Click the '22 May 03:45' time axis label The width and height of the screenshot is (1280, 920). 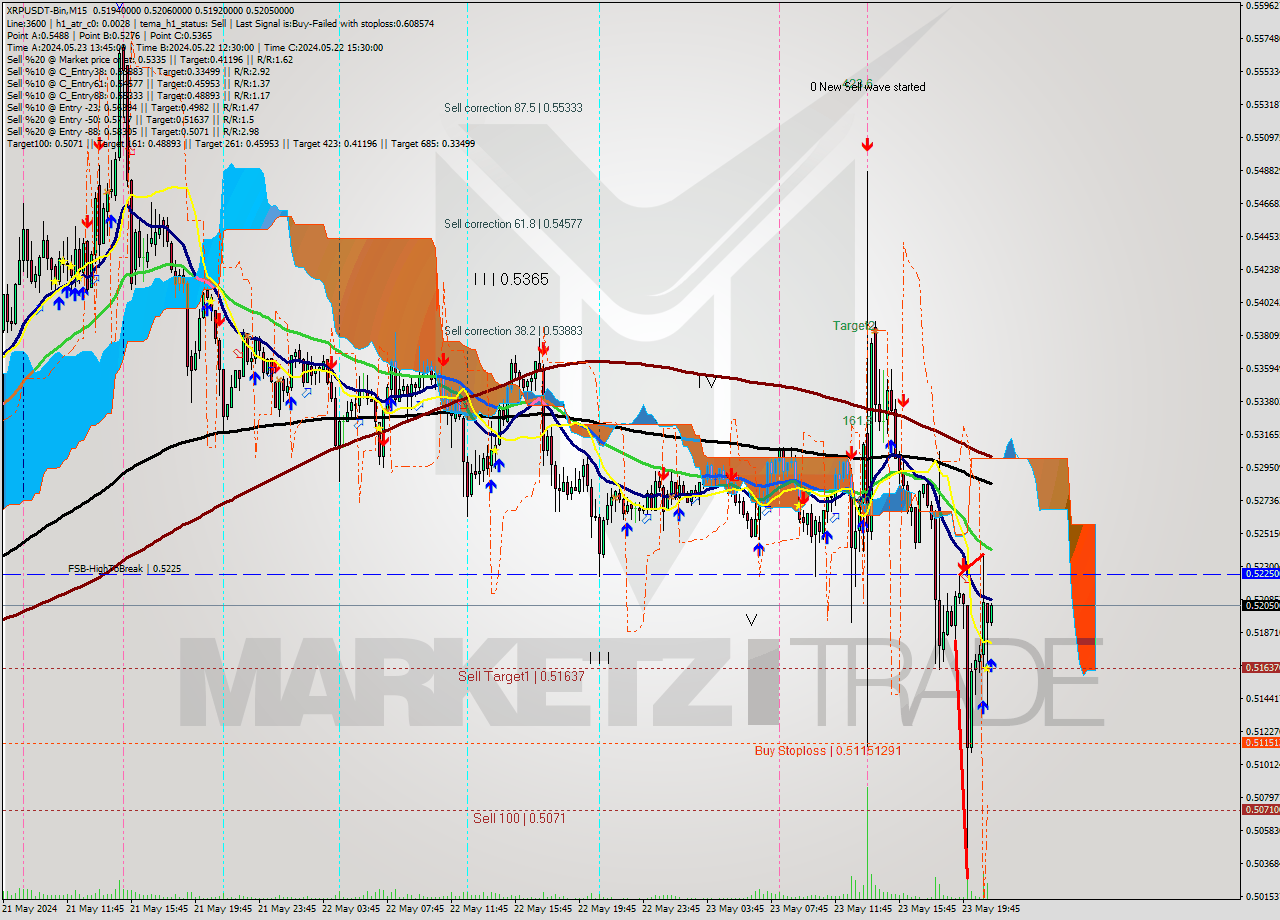tap(352, 909)
